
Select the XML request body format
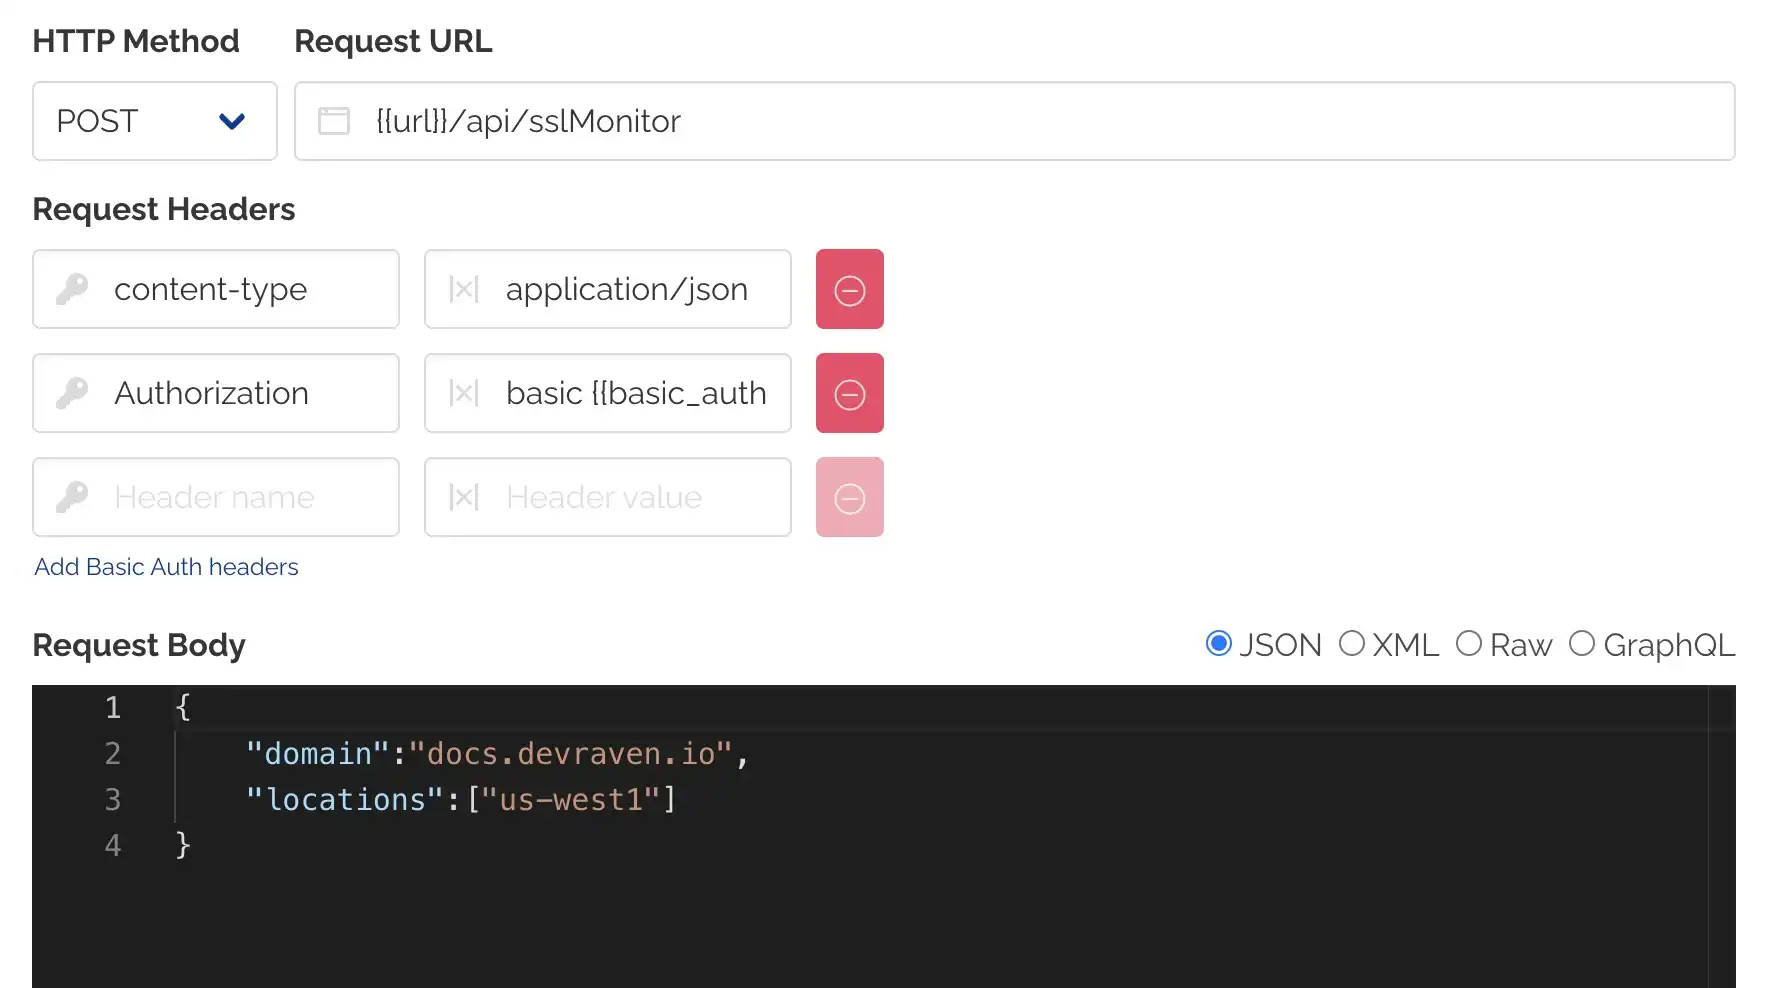point(1352,644)
